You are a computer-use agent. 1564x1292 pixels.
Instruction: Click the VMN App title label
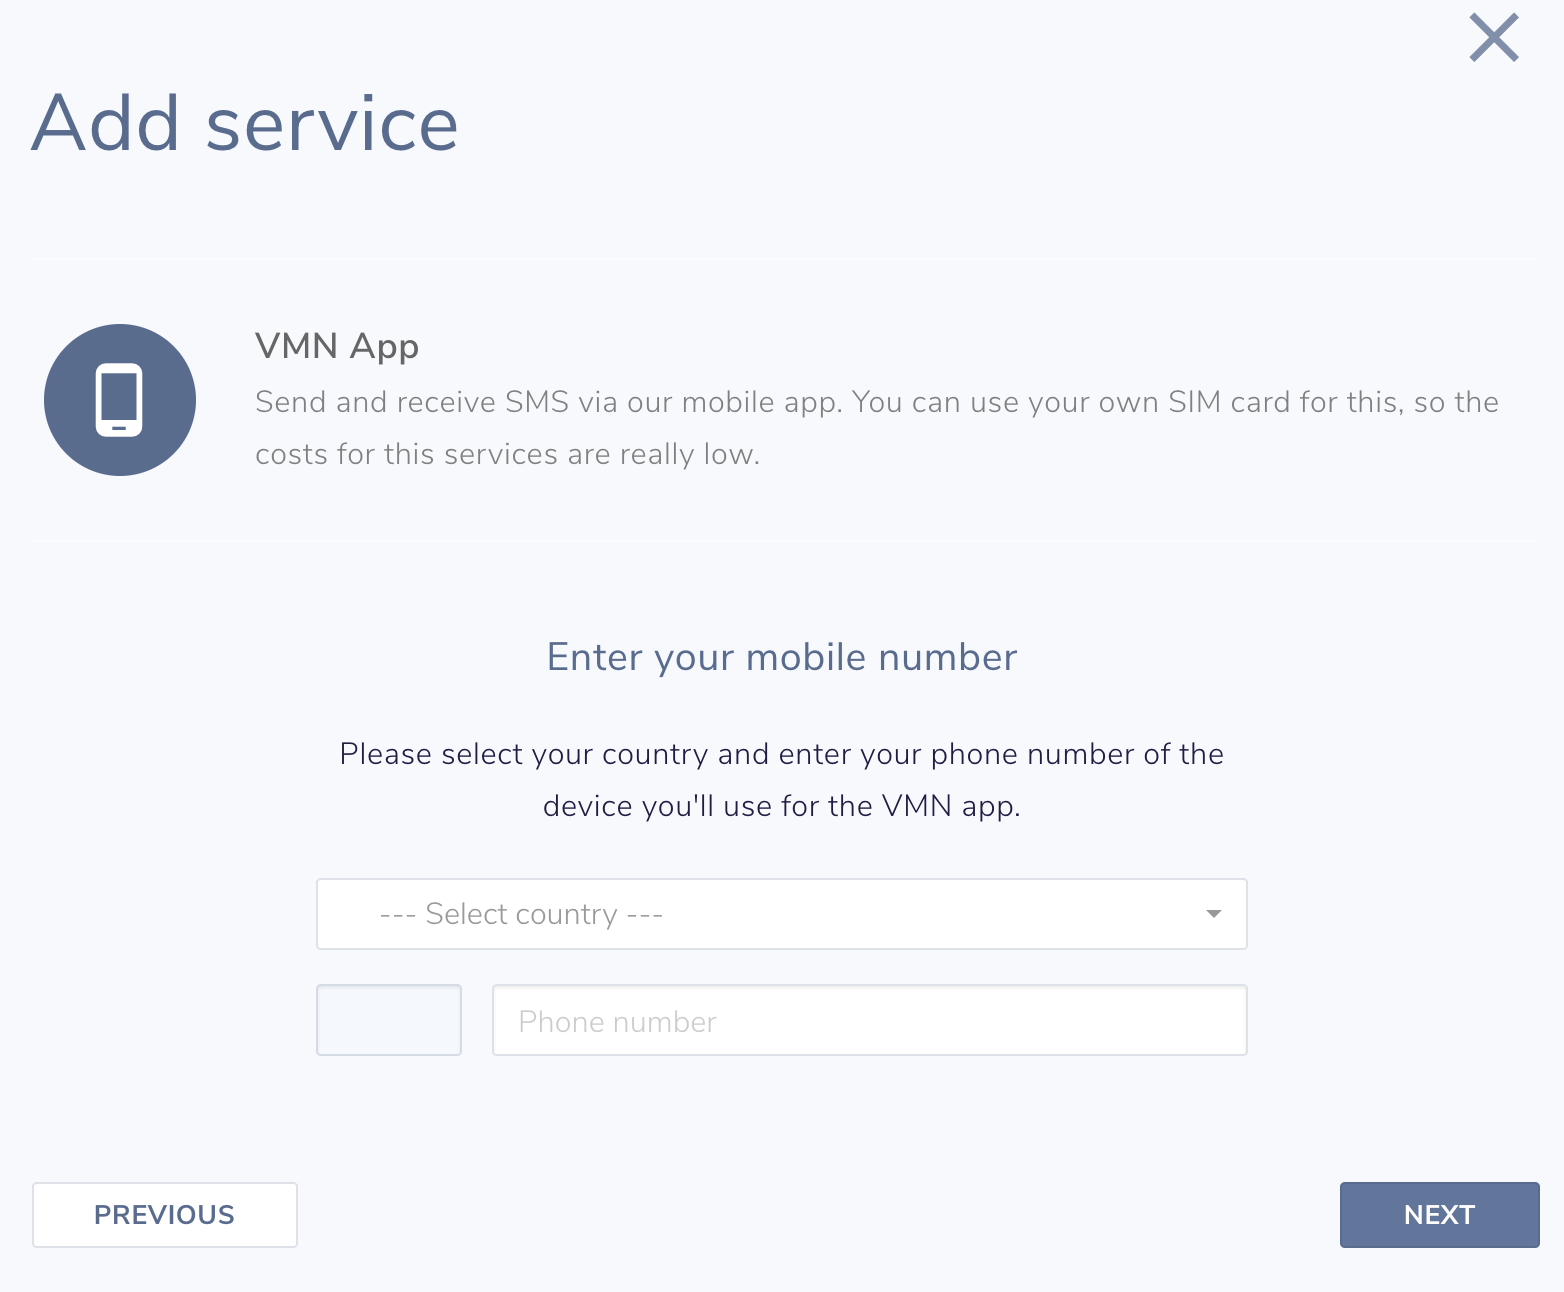point(337,345)
